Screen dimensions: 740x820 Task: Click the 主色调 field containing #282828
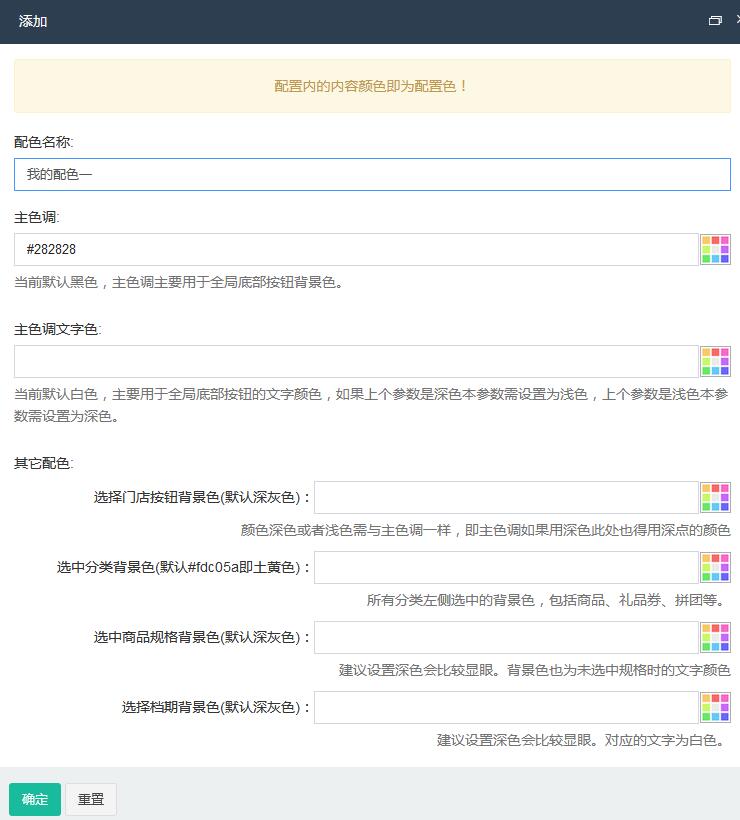coord(355,250)
